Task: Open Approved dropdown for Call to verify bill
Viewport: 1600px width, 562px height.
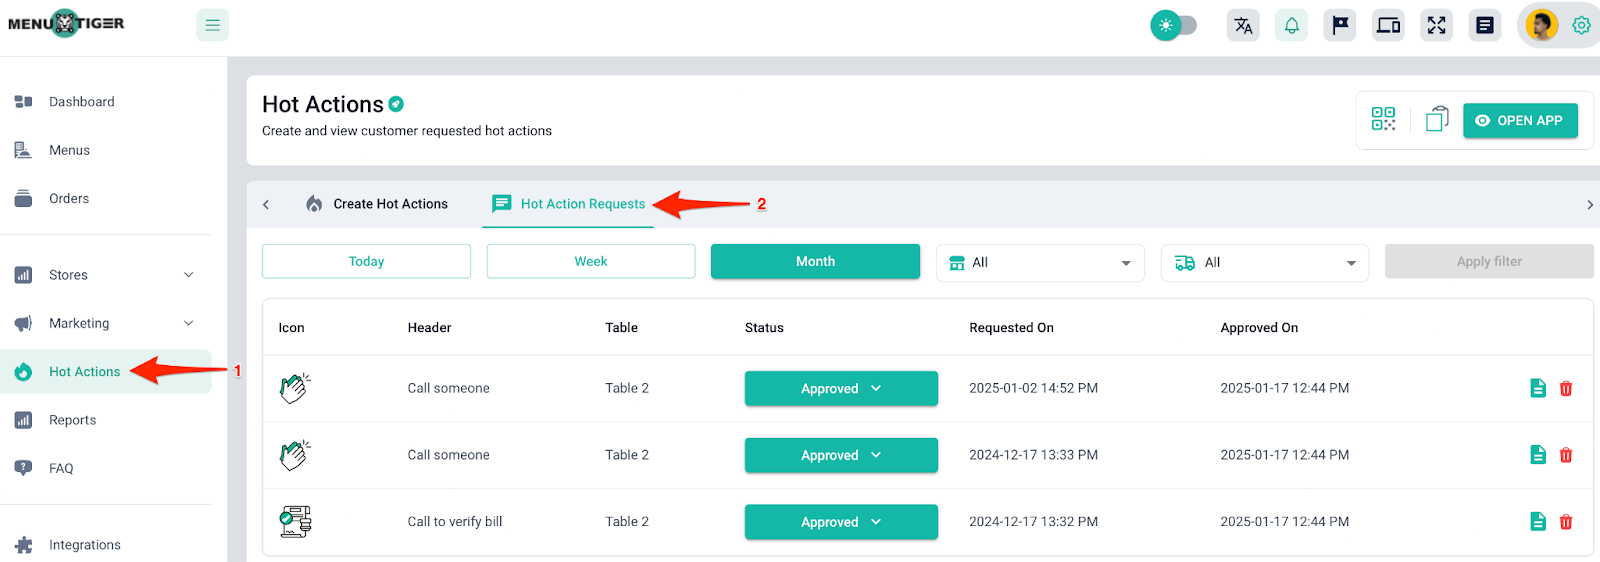Action: pos(841,522)
